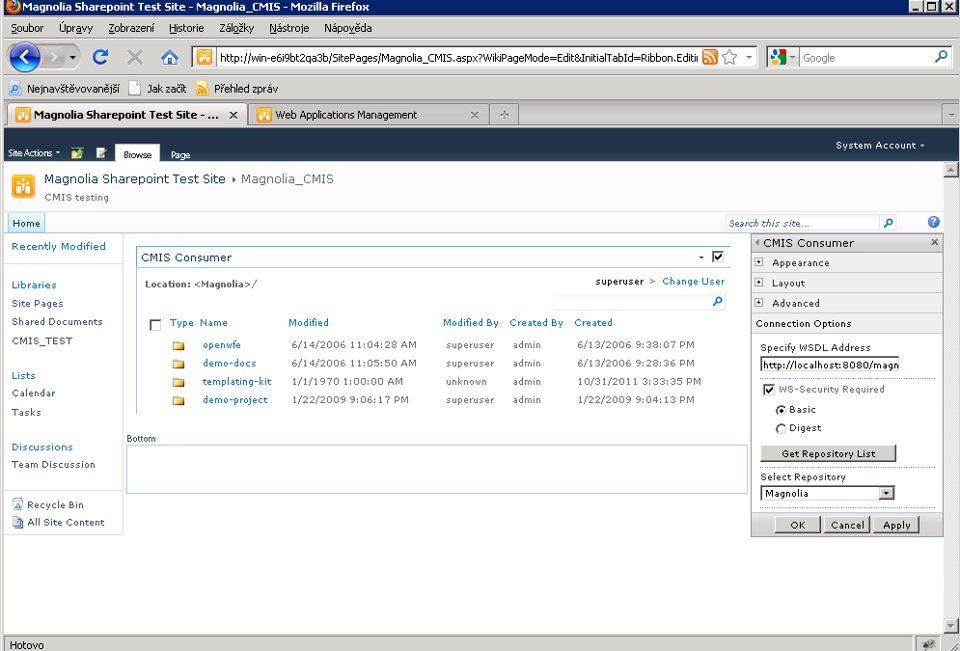This screenshot has height=651, width=960.
Task: Open the address bar URL dropdown arrow
Action: pos(749,58)
